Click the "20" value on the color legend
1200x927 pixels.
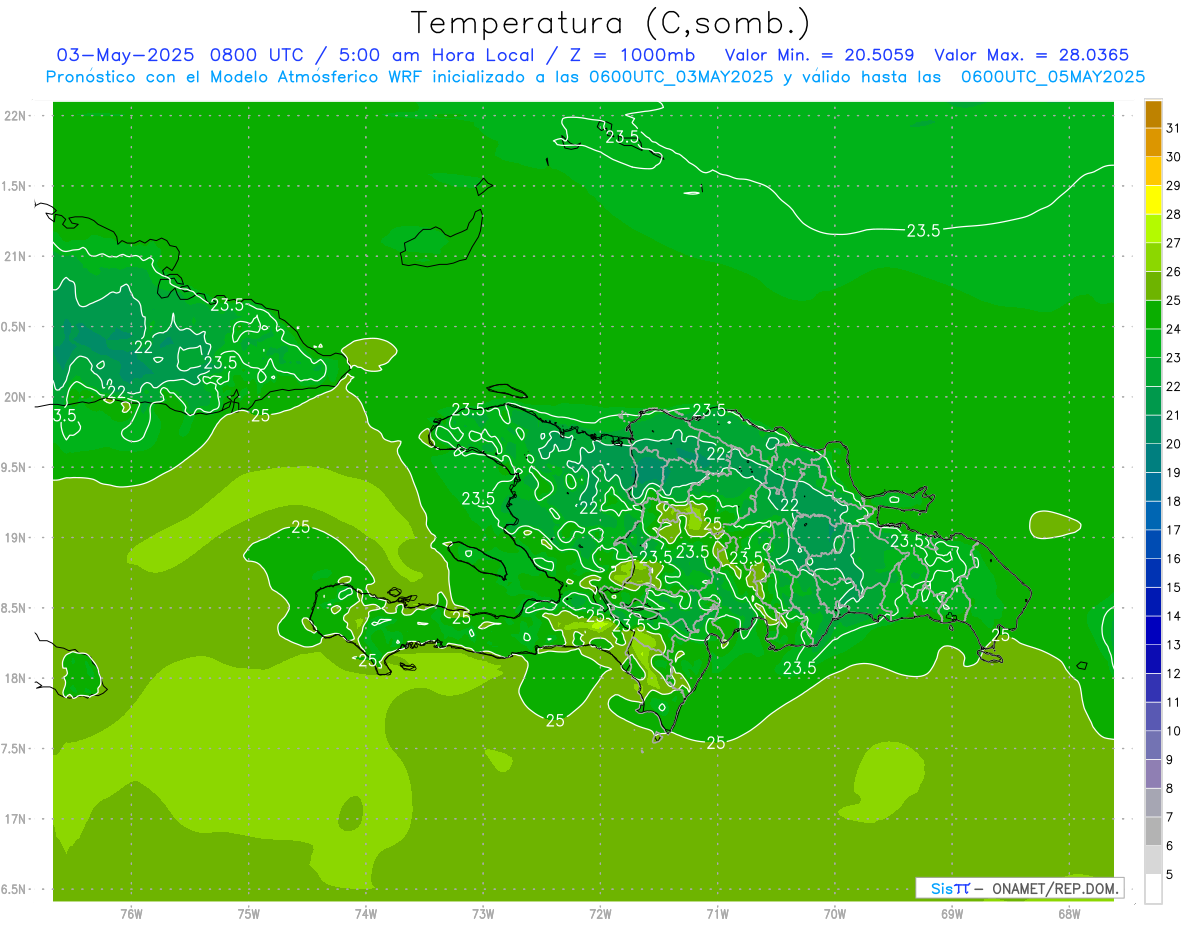point(1174,444)
